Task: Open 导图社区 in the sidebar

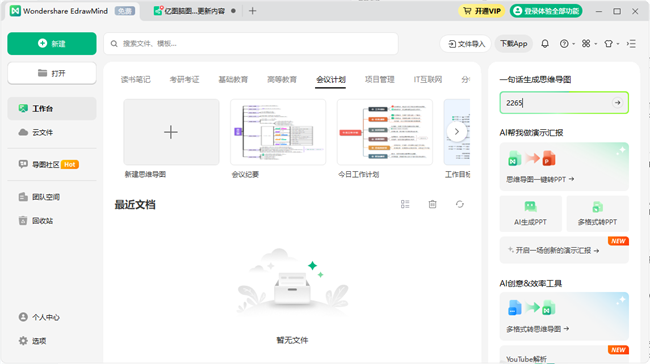Action: pos(52,165)
